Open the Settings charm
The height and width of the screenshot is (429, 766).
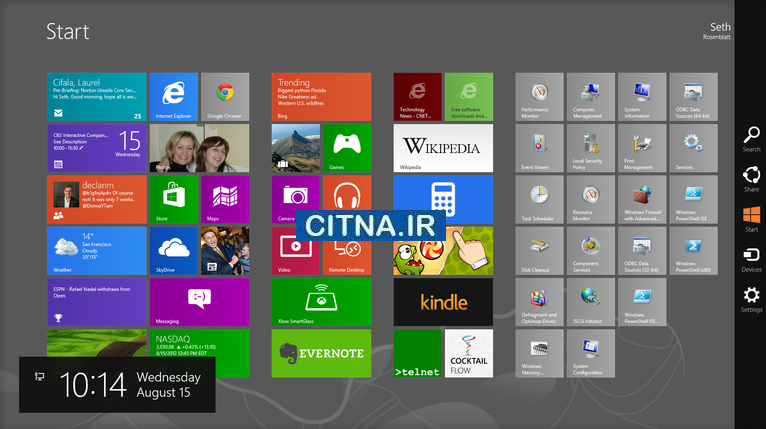point(751,299)
